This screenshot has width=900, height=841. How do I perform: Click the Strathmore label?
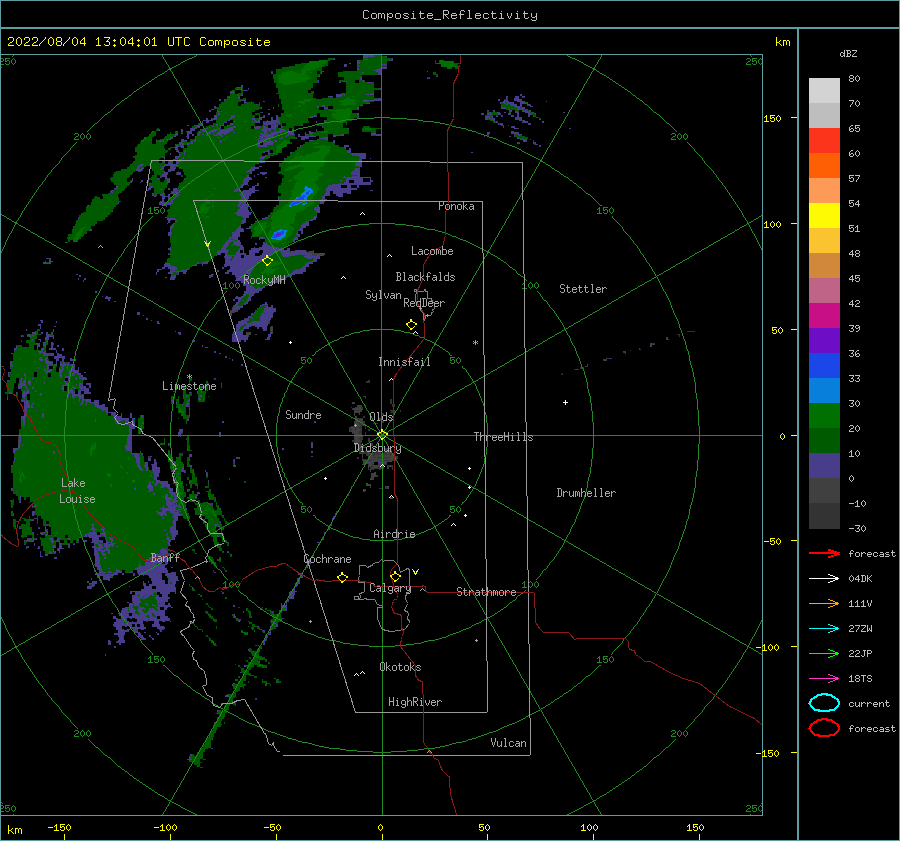tap(486, 592)
